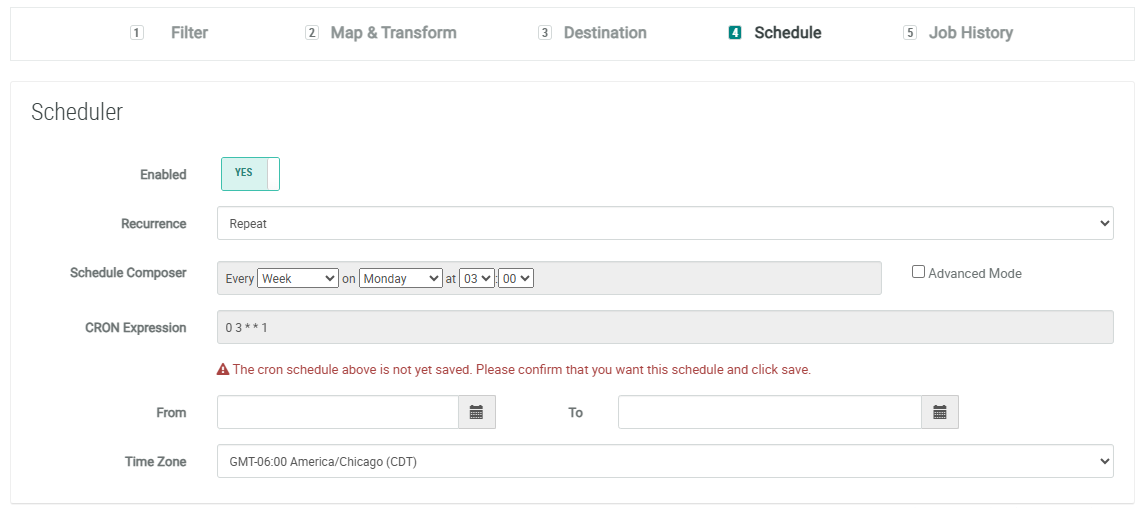Click the To date input field

(769, 412)
